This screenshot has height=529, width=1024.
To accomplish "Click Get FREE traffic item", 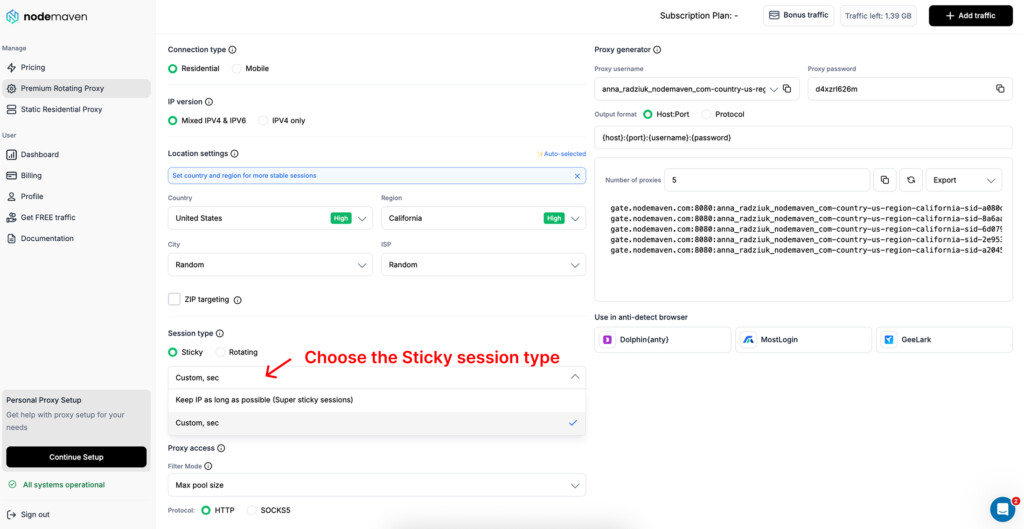I will [x=48, y=217].
